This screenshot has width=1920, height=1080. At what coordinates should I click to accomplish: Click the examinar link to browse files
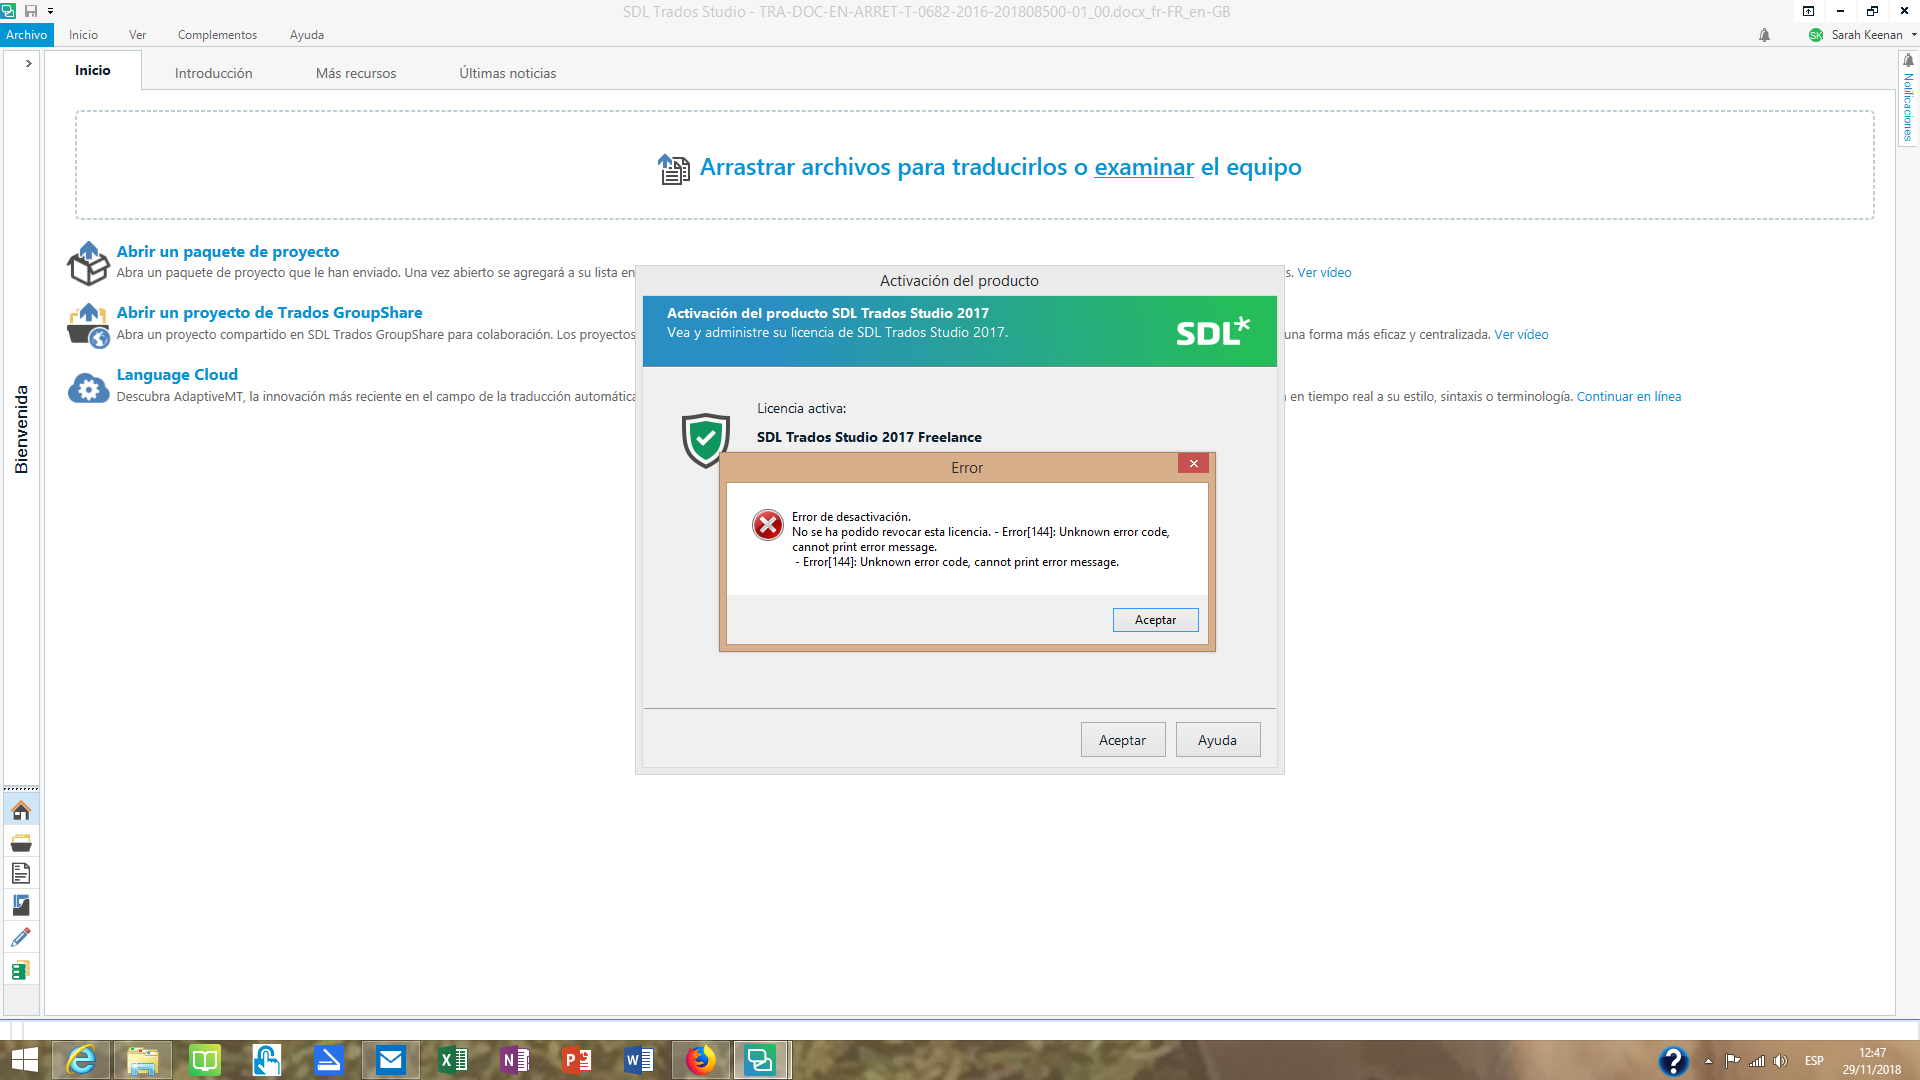tap(1144, 167)
